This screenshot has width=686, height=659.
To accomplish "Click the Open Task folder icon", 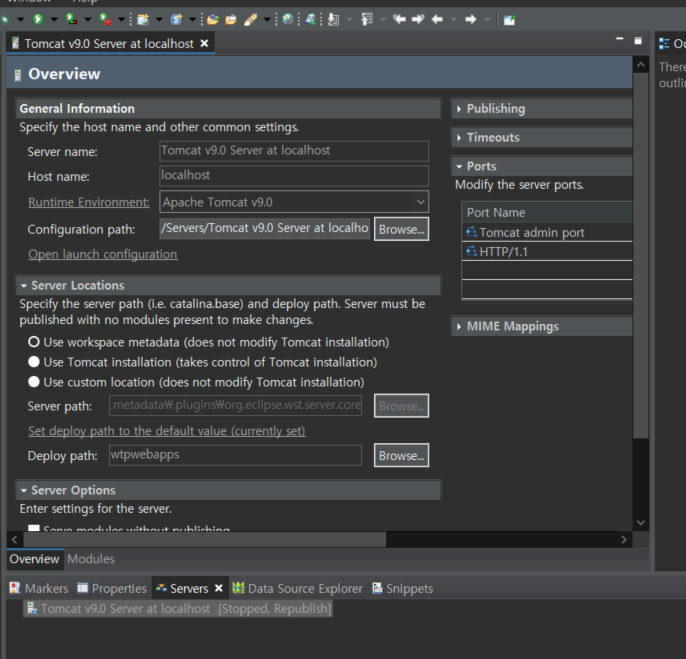I will [x=231, y=19].
